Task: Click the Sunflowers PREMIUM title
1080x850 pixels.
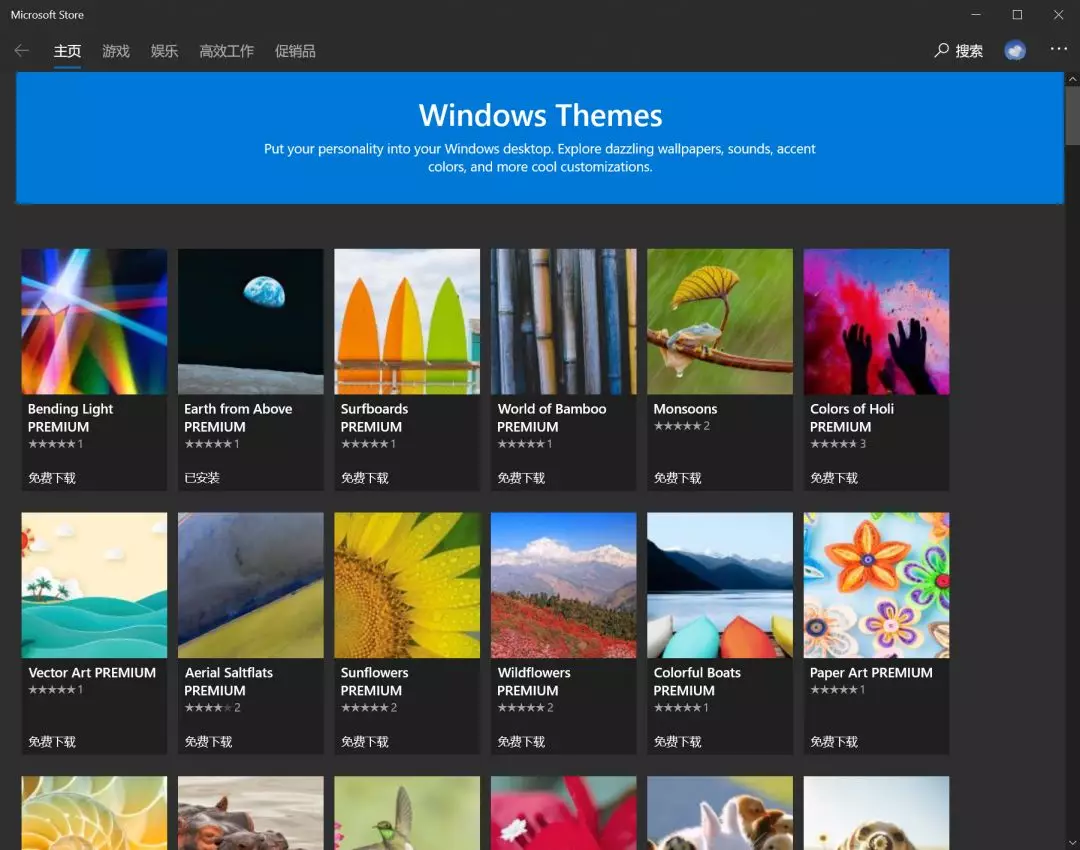Action: (374, 681)
